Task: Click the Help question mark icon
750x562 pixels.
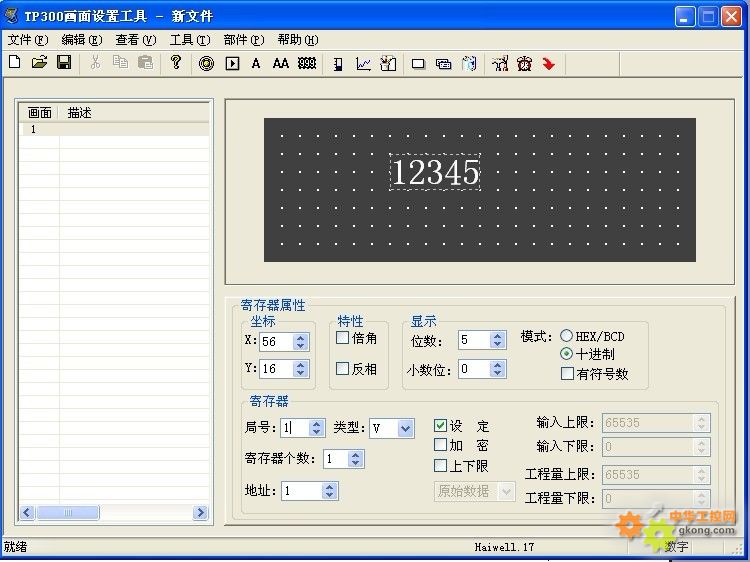Action: (x=176, y=62)
